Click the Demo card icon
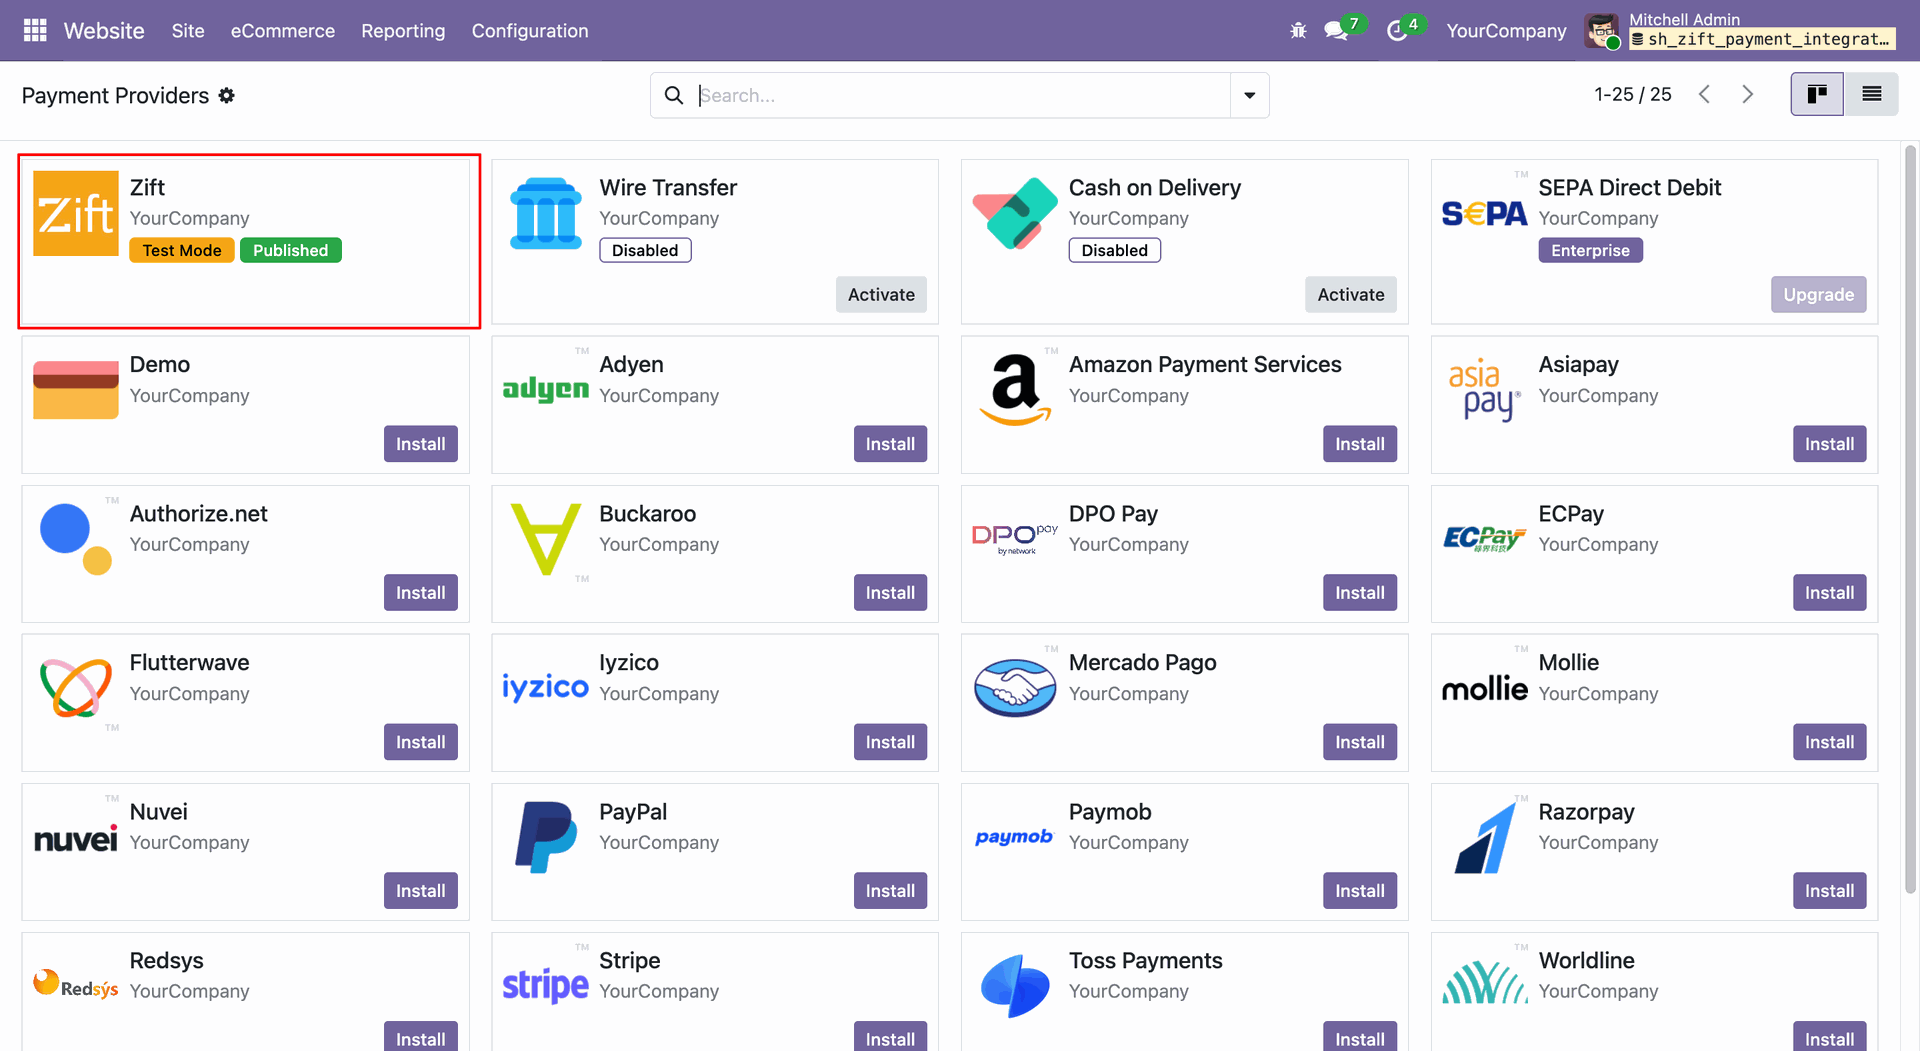This screenshot has width=1920, height=1051. (x=76, y=390)
